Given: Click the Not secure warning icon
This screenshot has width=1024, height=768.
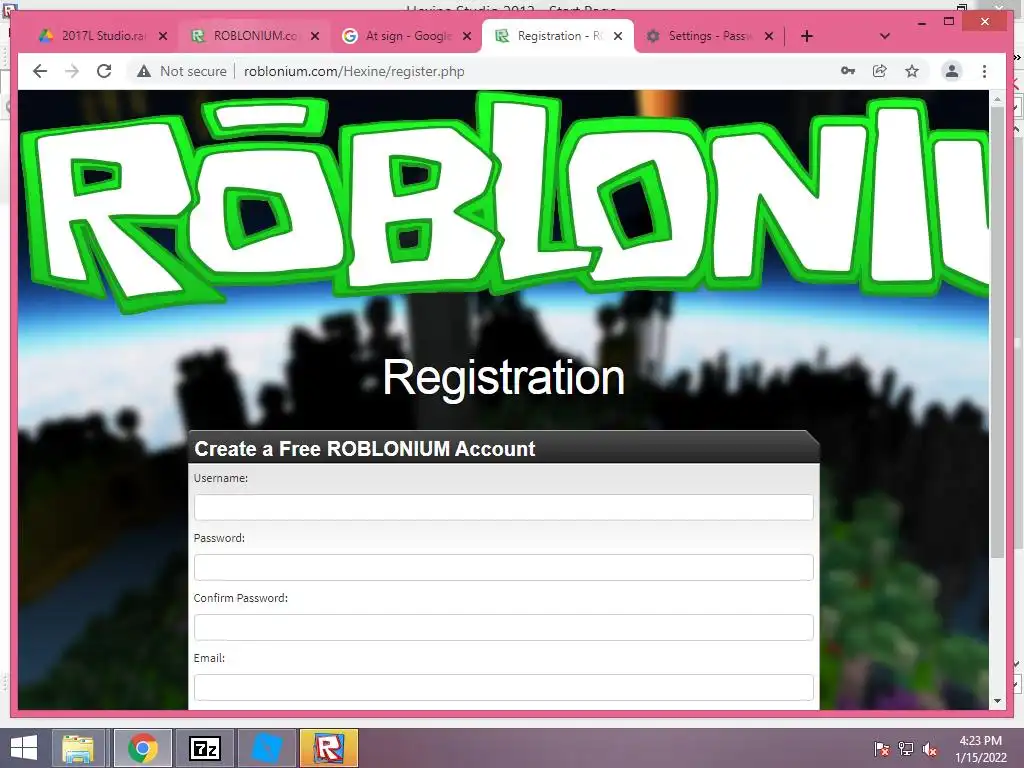Looking at the screenshot, I should pyautogui.click(x=144, y=71).
